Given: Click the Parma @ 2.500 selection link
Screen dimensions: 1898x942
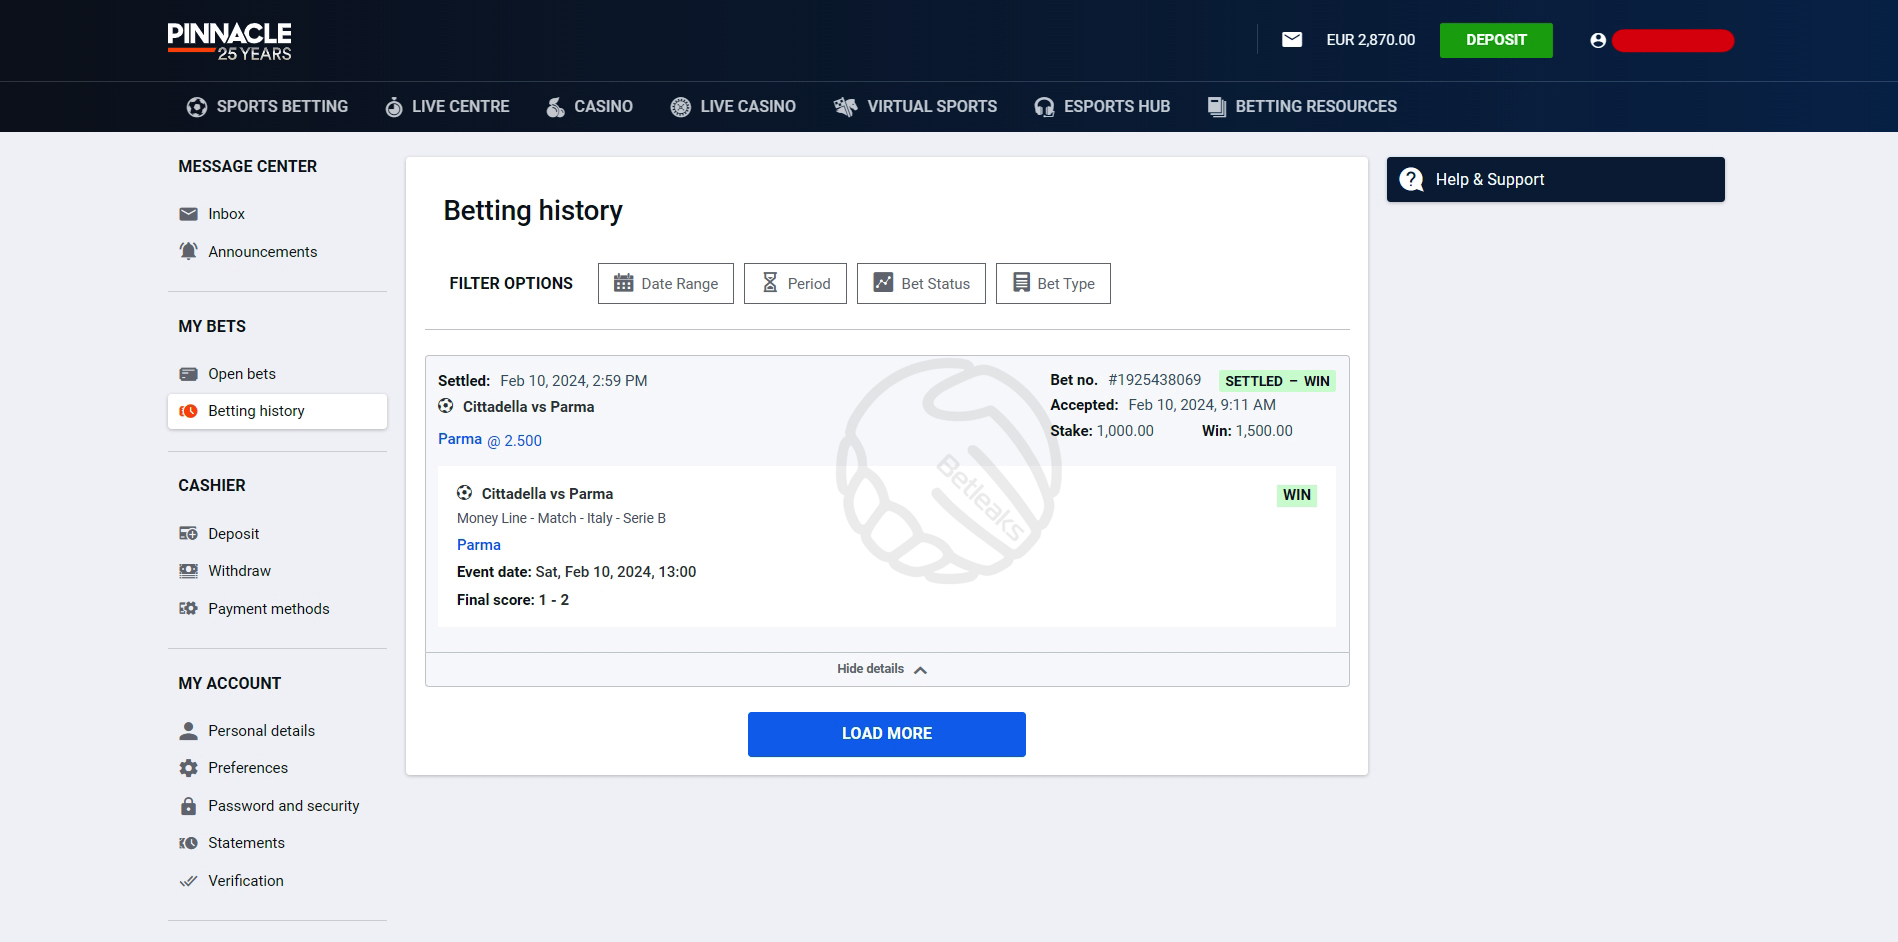Looking at the screenshot, I should point(490,440).
